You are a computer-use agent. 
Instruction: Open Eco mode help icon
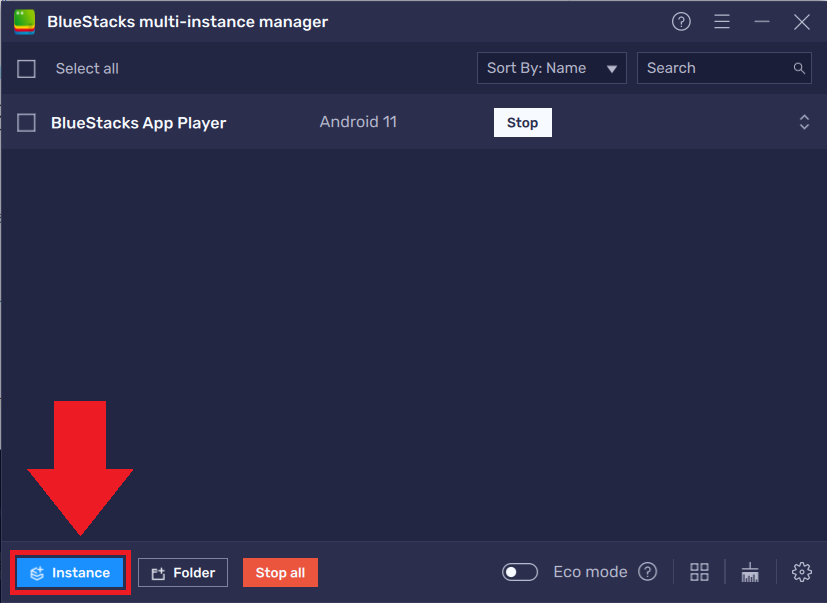click(647, 571)
